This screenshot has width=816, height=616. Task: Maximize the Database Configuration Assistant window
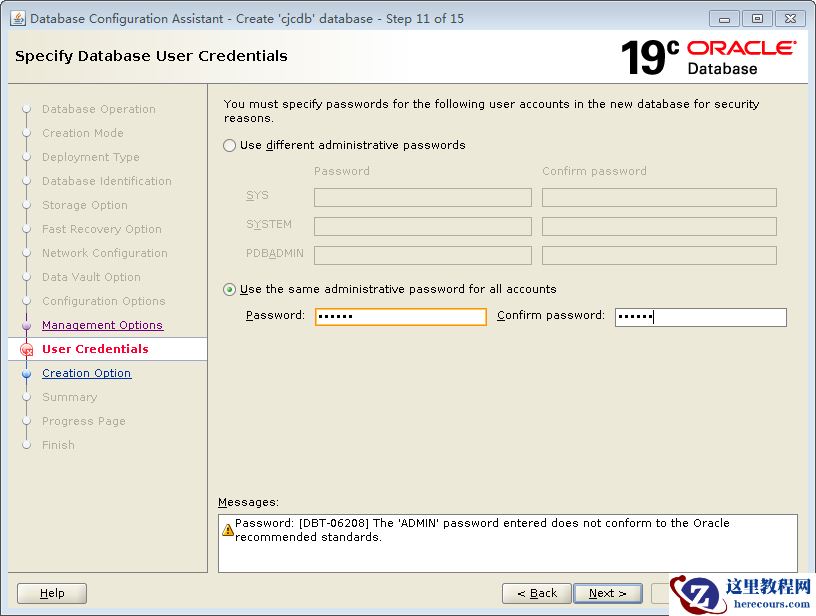point(757,19)
